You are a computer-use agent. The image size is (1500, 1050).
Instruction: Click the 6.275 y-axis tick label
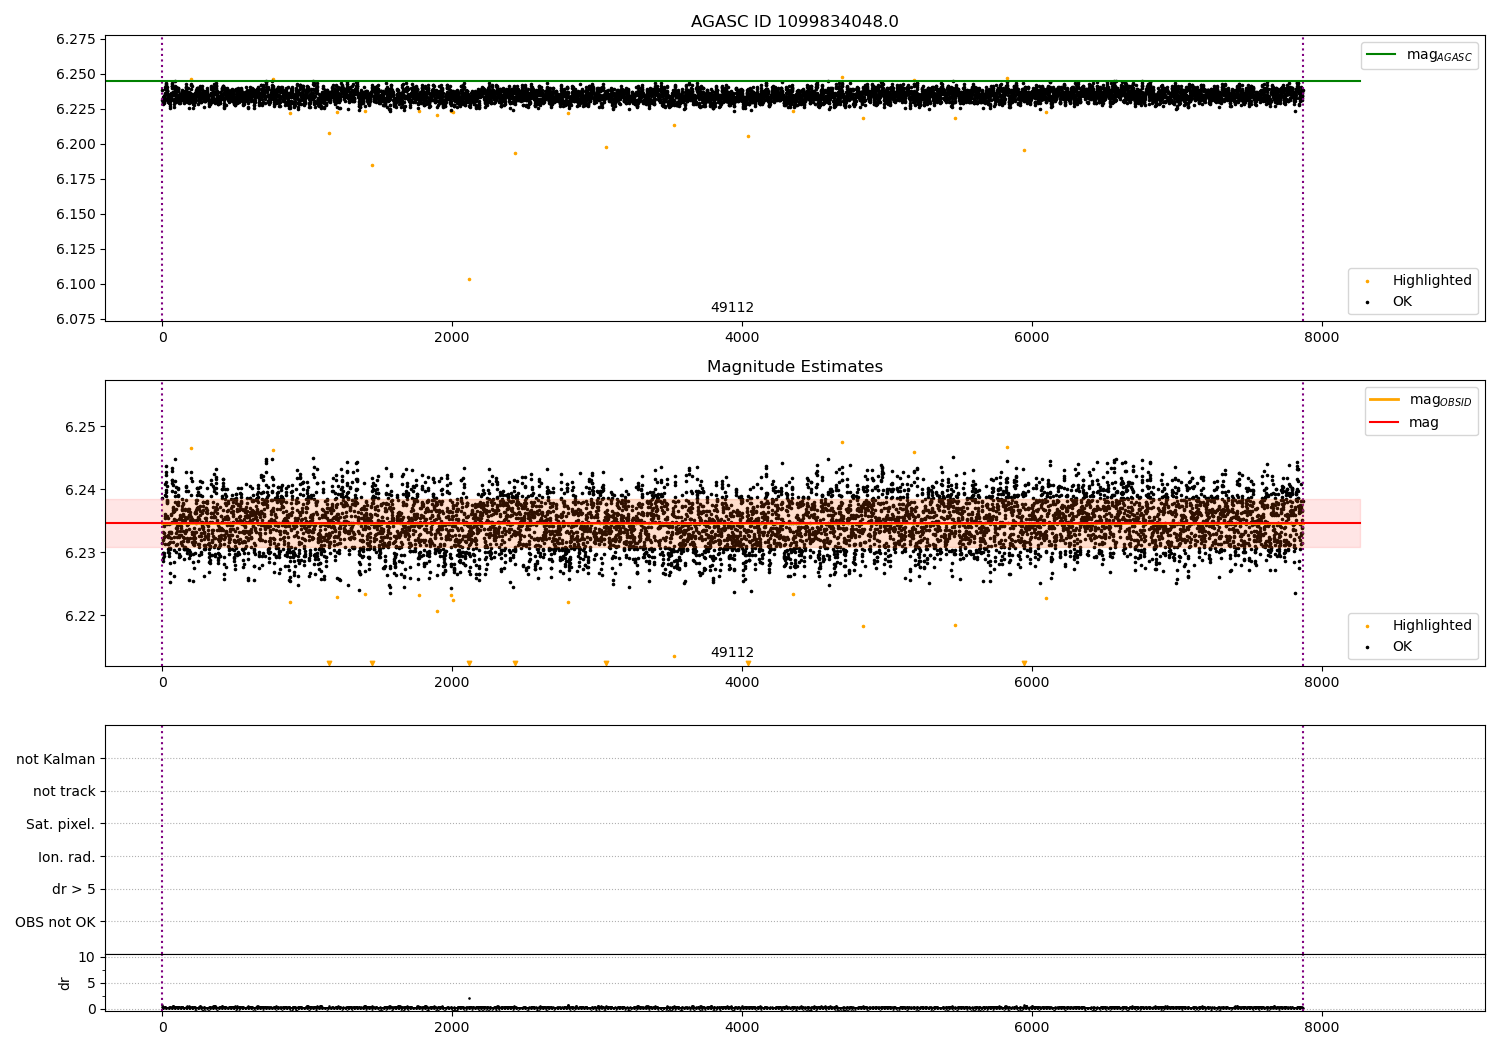(x=76, y=40)
